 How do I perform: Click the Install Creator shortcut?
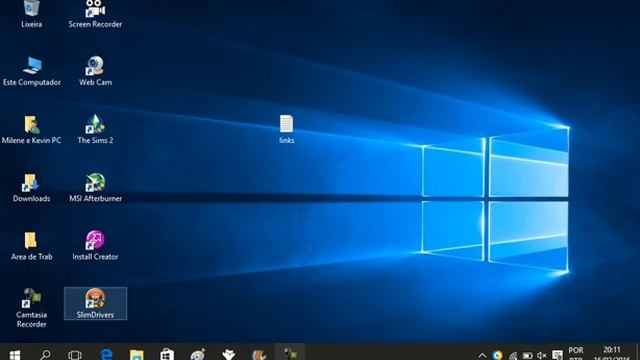click(x=95, y=246)
